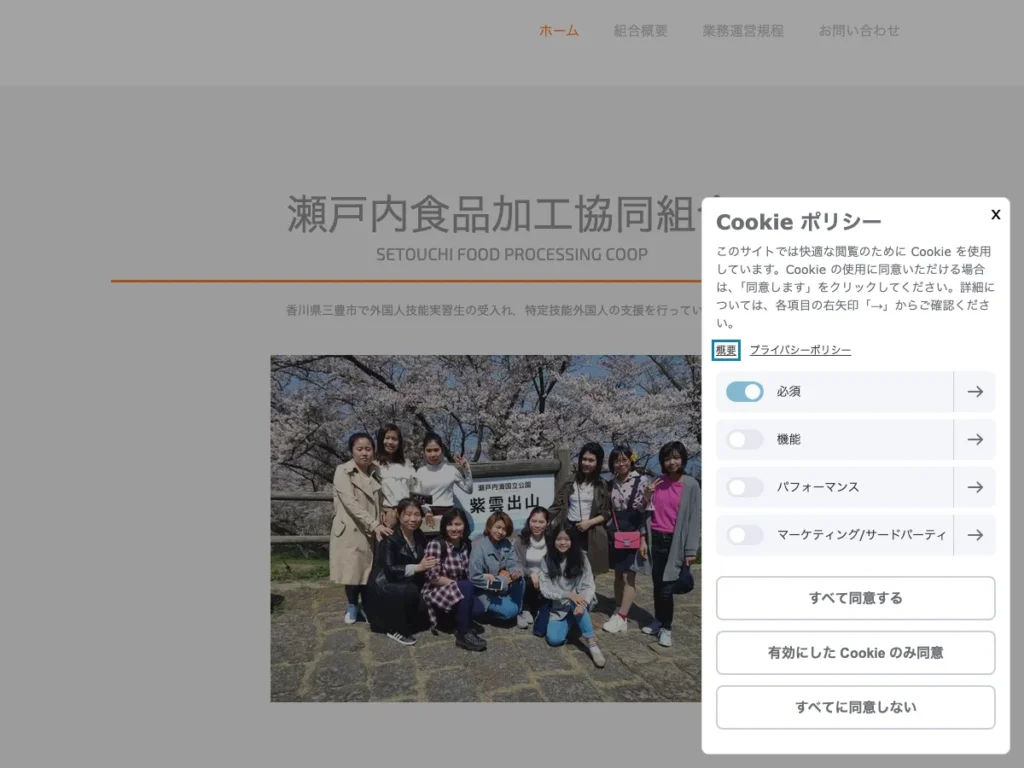Open the プライバシーポリシー link

click(800, 350)
